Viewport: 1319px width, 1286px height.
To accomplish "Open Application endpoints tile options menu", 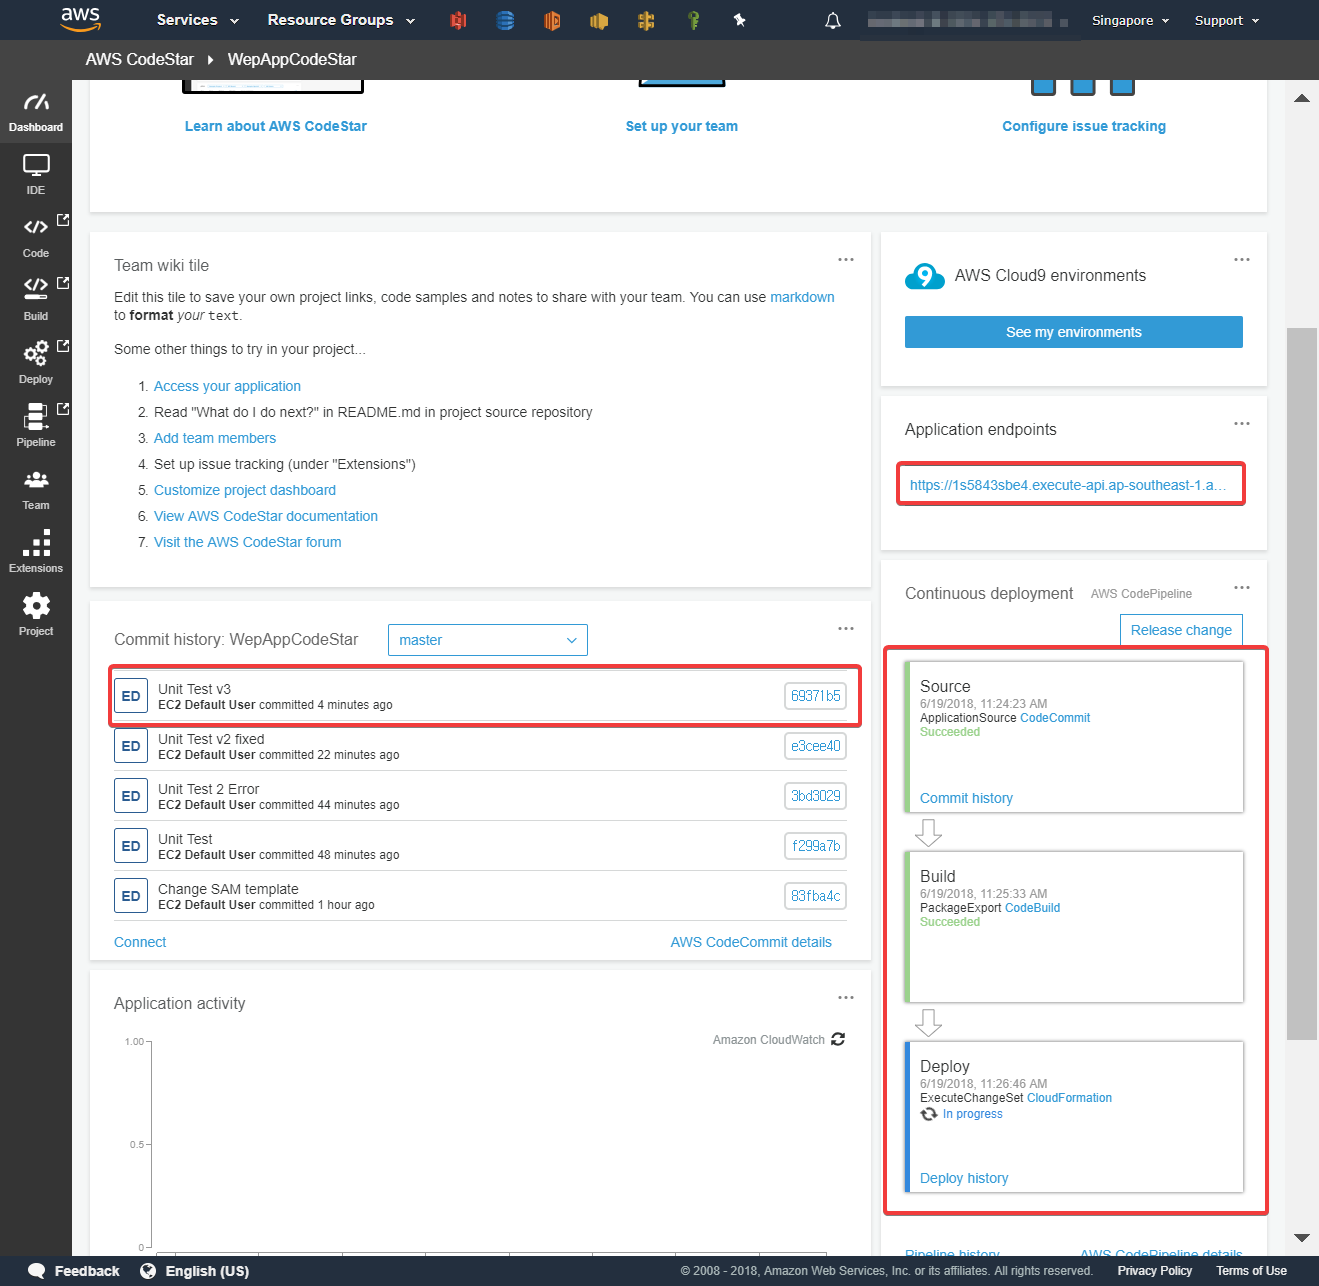I will (1242, 424).
